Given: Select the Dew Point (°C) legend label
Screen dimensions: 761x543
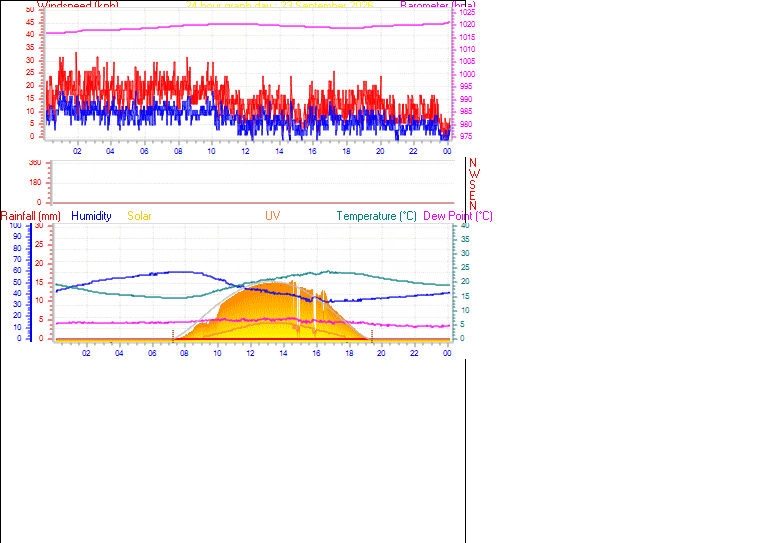Looking at the screenshot, I should coord(458,216).
